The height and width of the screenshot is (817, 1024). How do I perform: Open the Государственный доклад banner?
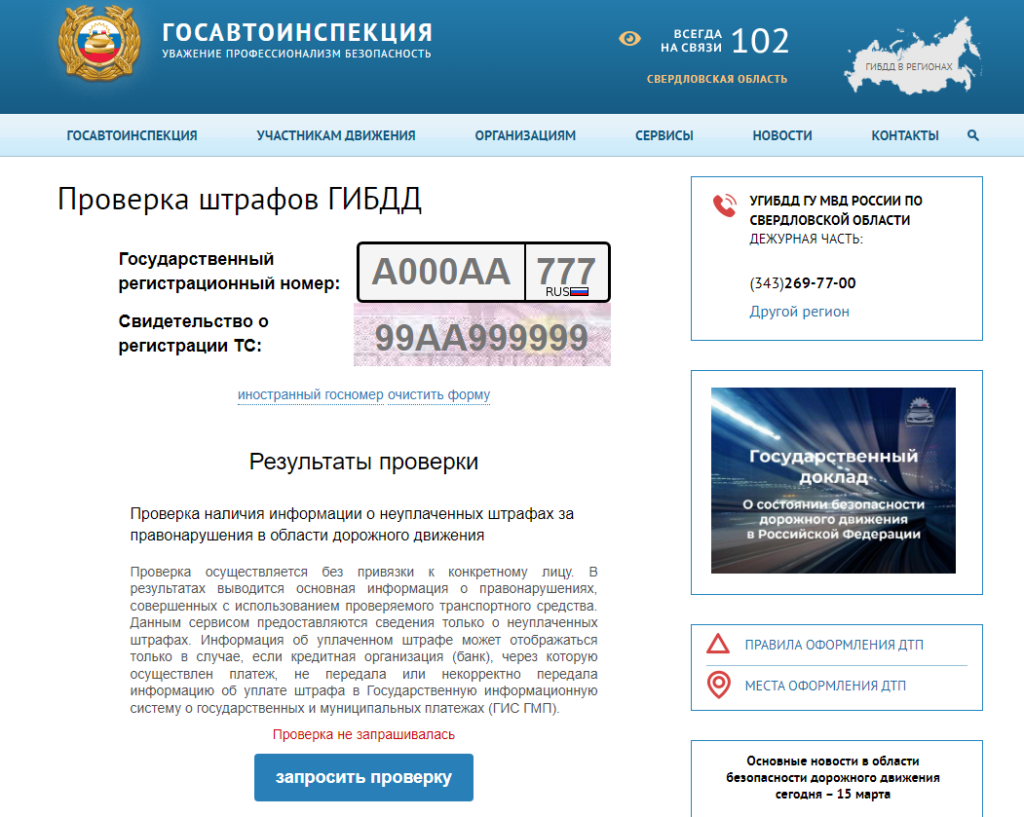tap(833, 480)
